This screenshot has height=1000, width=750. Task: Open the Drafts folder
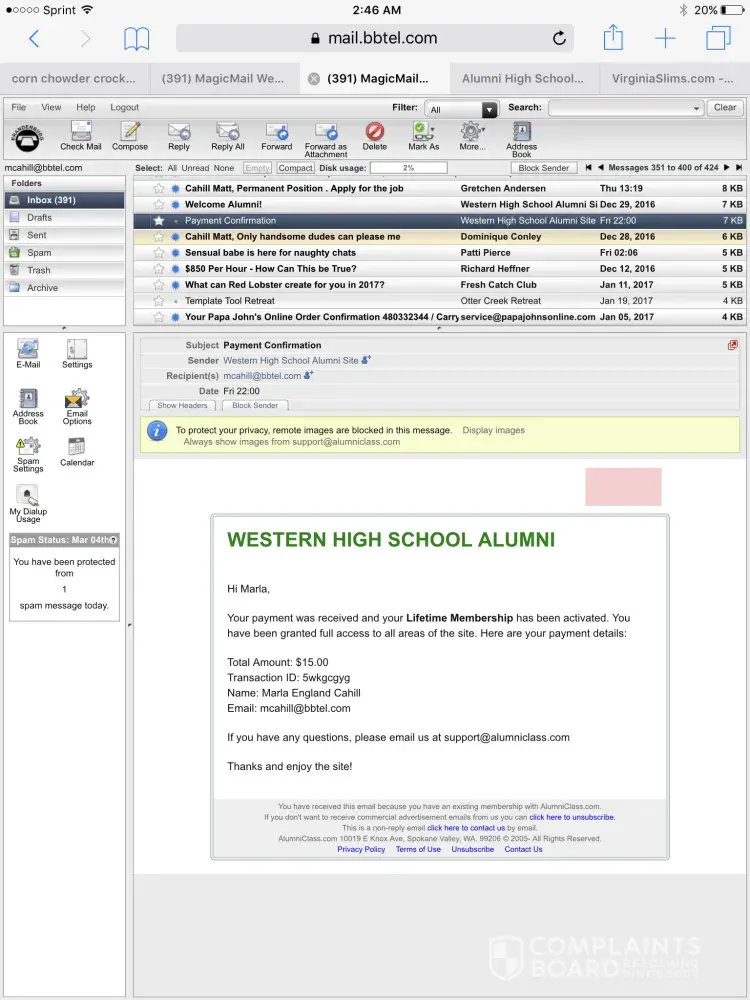tap(64, 217)
